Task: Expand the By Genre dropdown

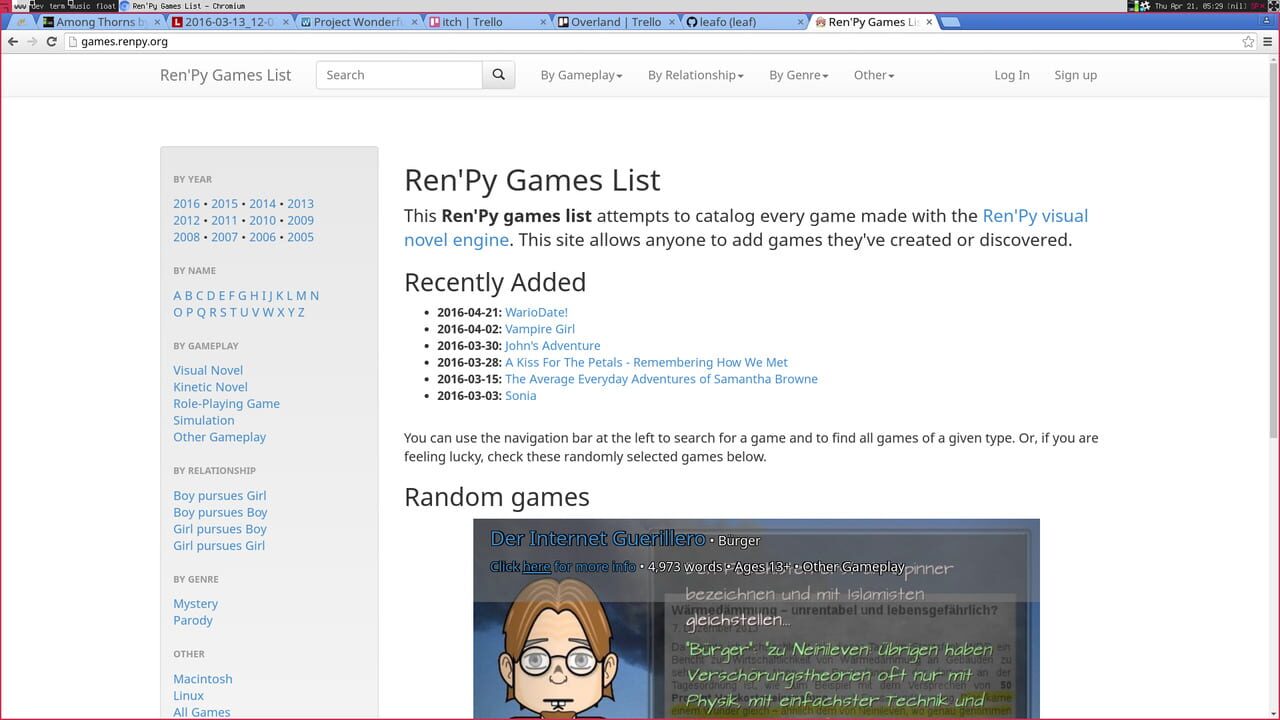Action: coord(798,75)
